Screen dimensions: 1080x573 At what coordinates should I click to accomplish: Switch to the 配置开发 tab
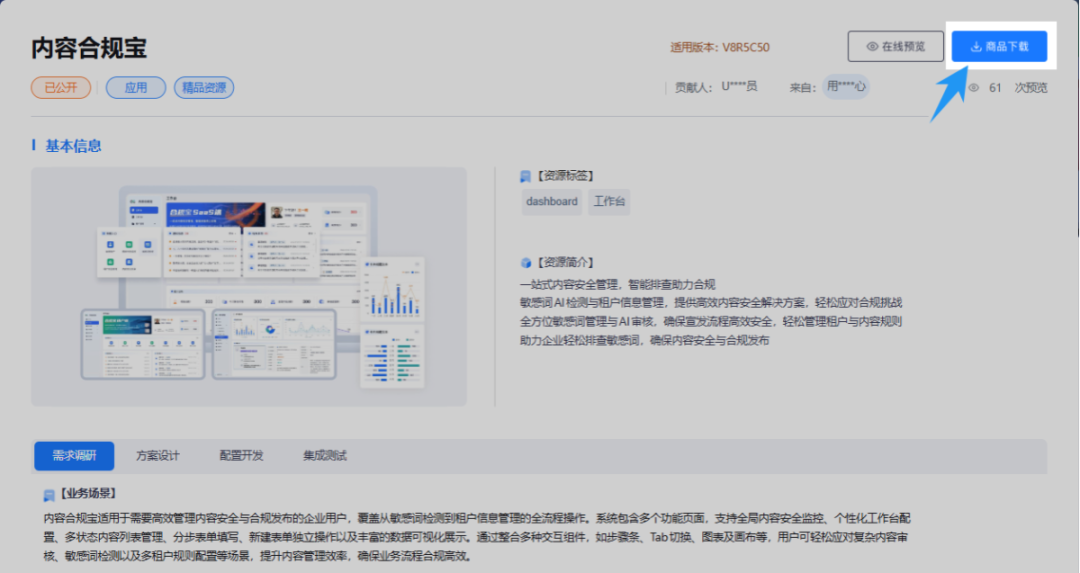241,456
